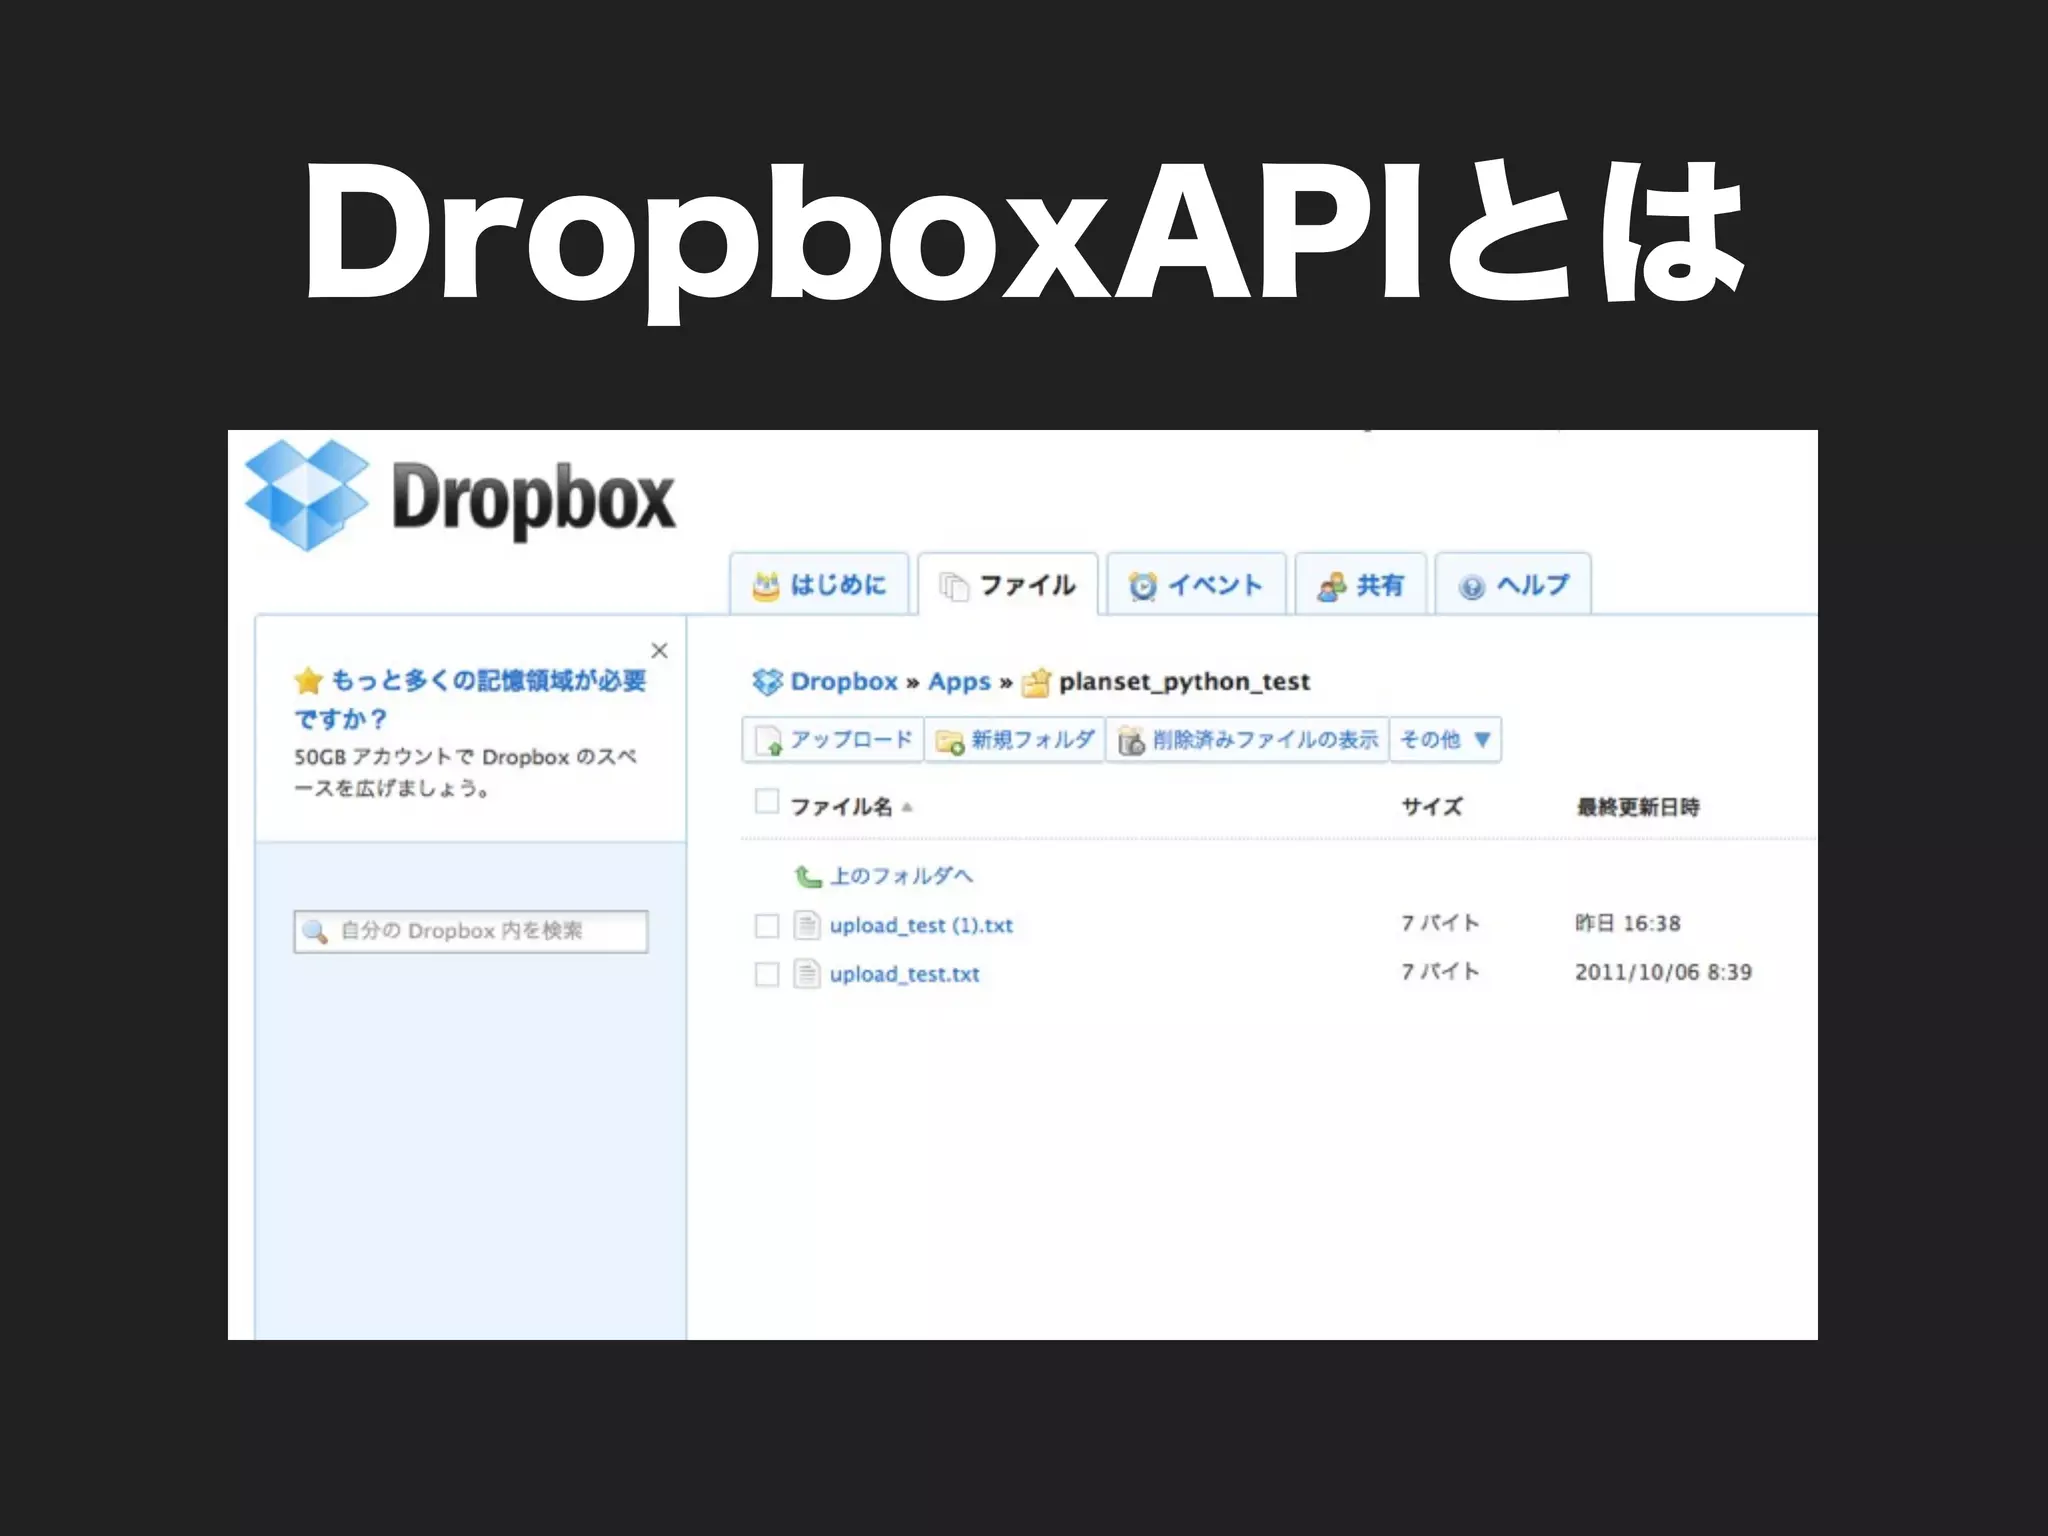
Task: Click the Dropbox wordmark text
Action: 533,500
